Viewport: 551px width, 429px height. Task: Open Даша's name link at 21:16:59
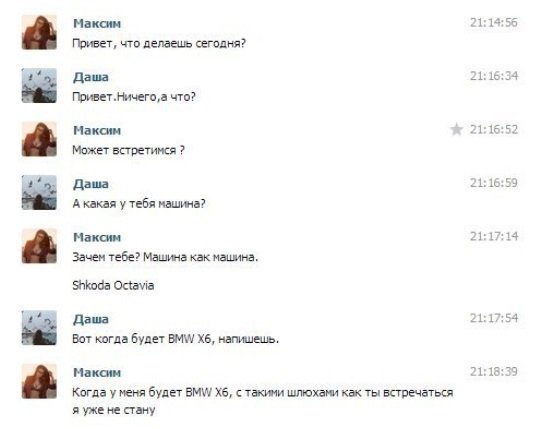91,184
